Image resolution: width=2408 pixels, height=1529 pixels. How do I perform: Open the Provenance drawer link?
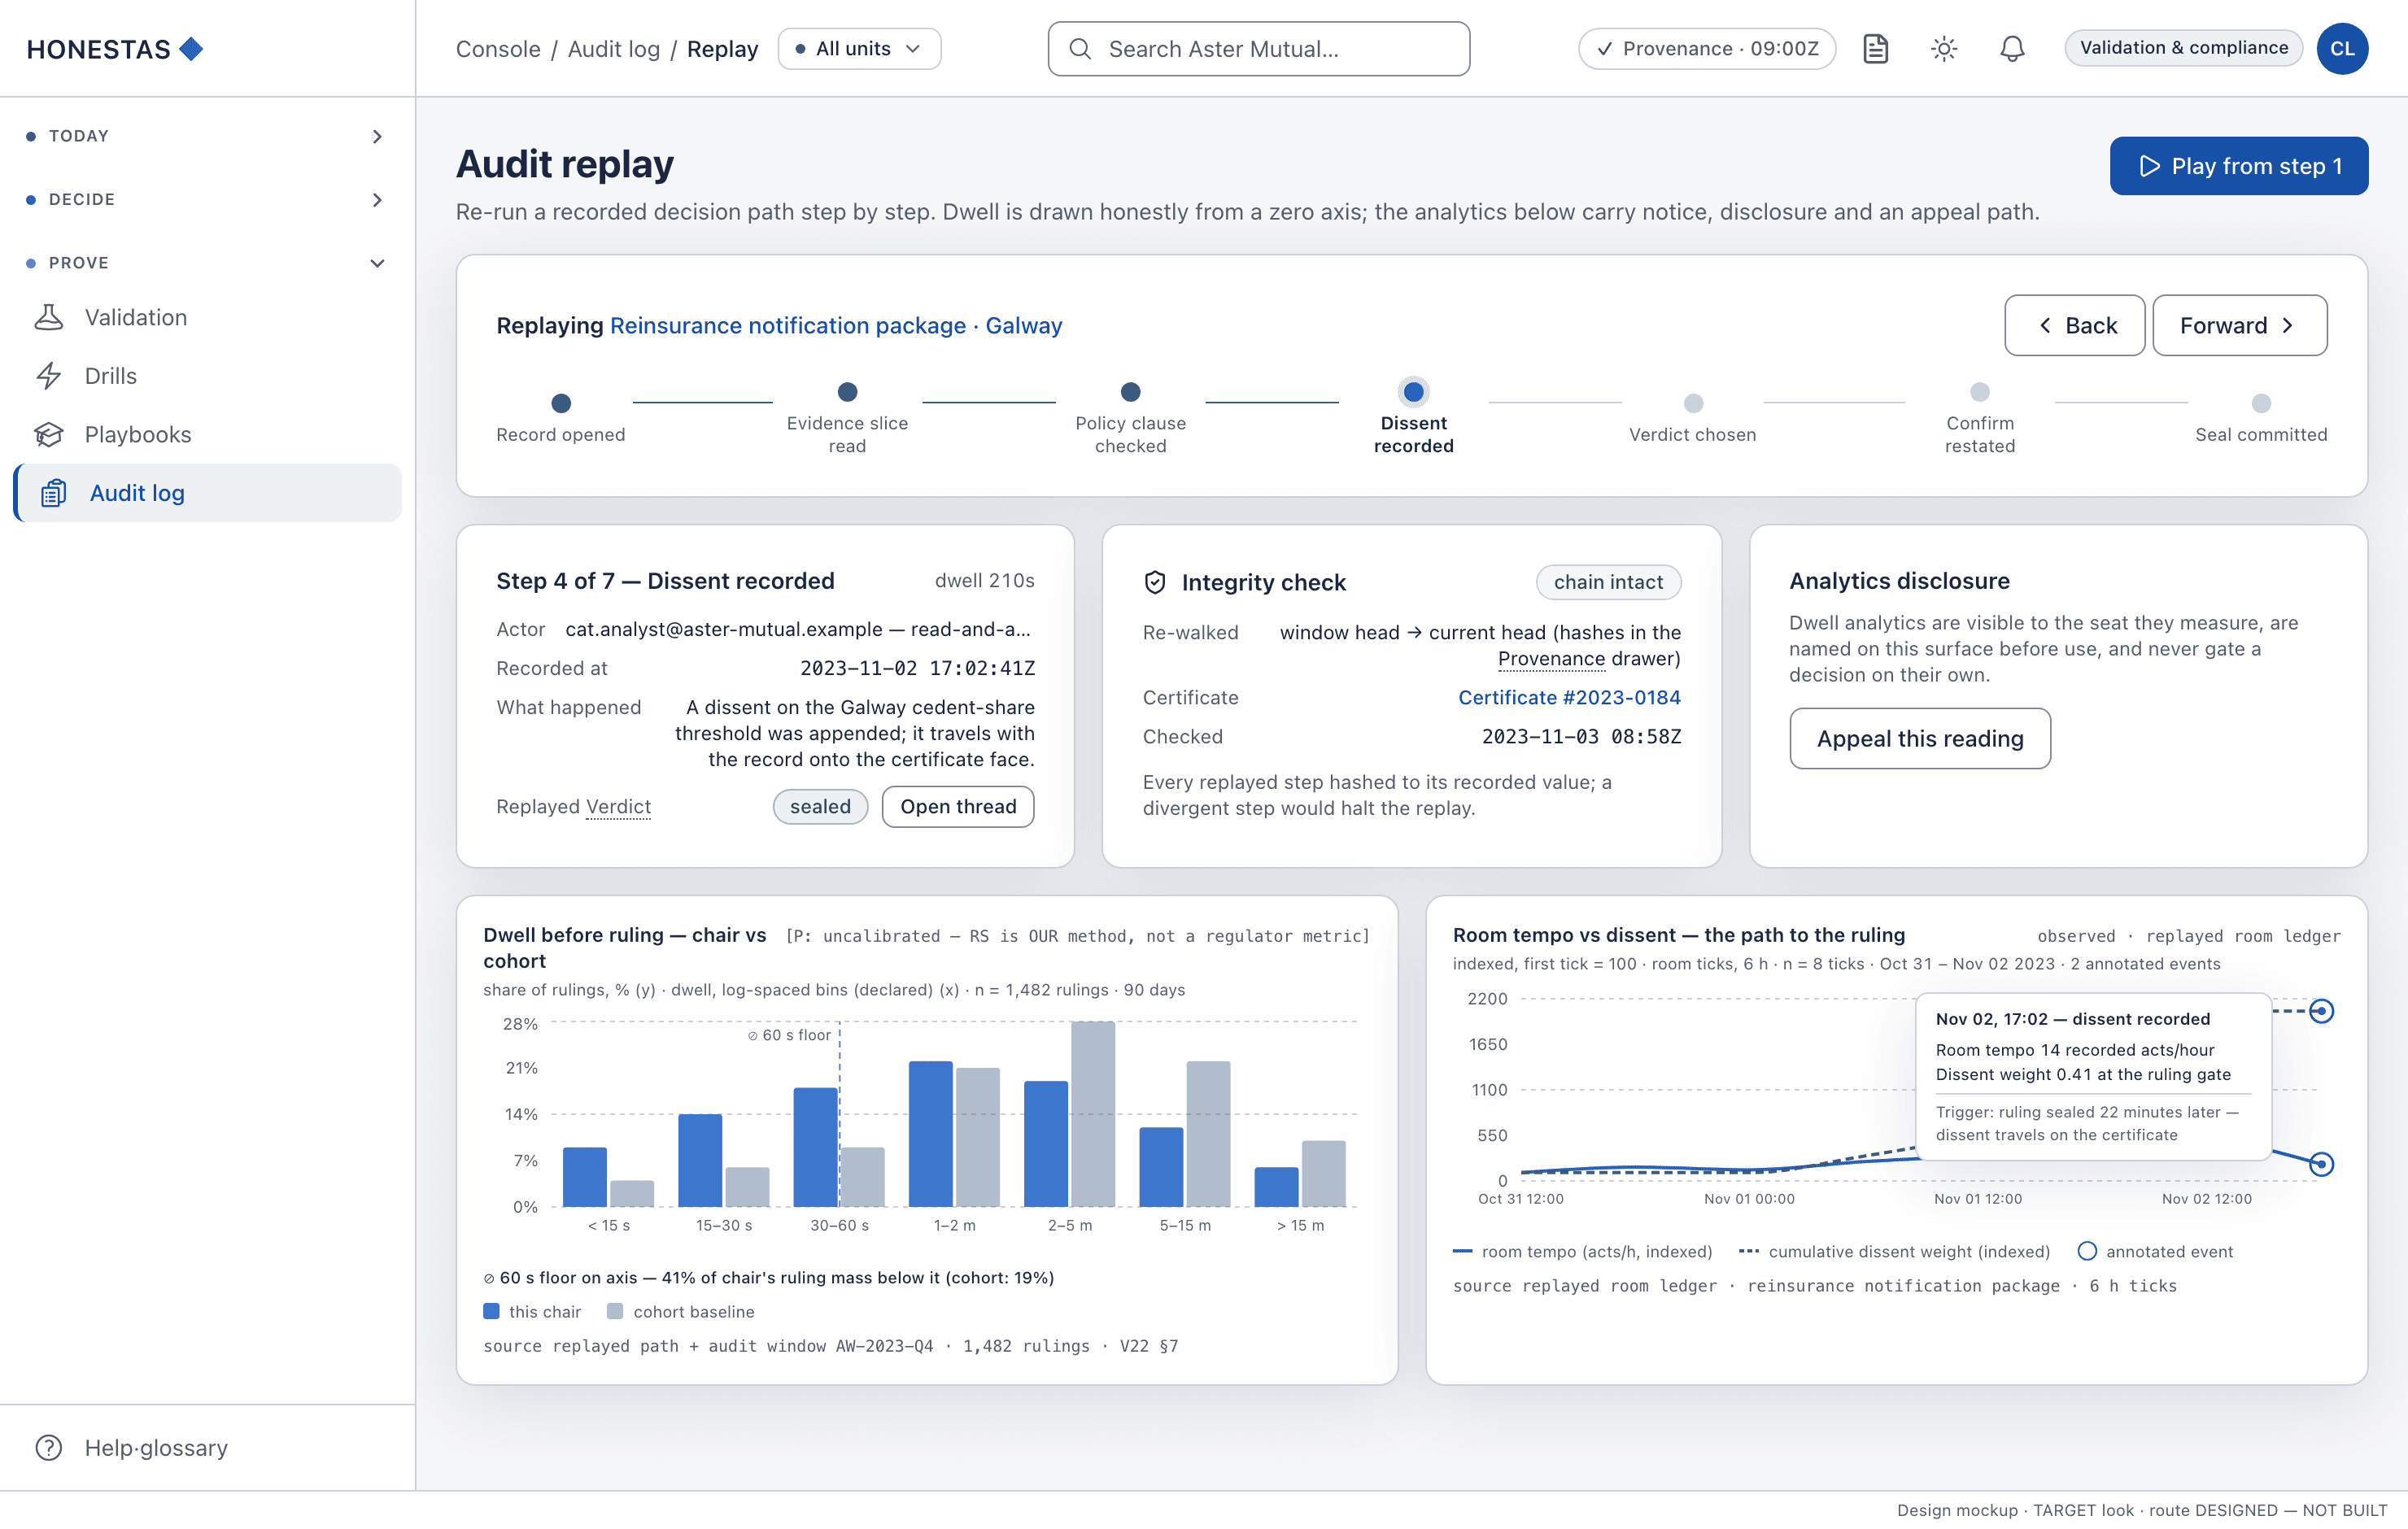click(x=1551, y=658)
